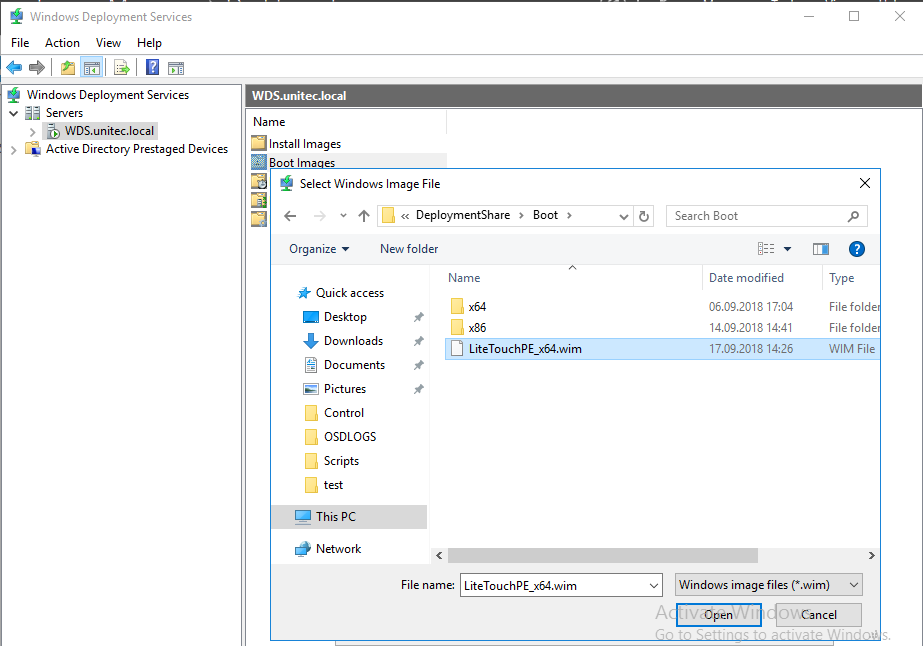Click the Forward arrow in the WDS toolbar
Viewport: 923px width, 646px height.
[x=36, y=68]
